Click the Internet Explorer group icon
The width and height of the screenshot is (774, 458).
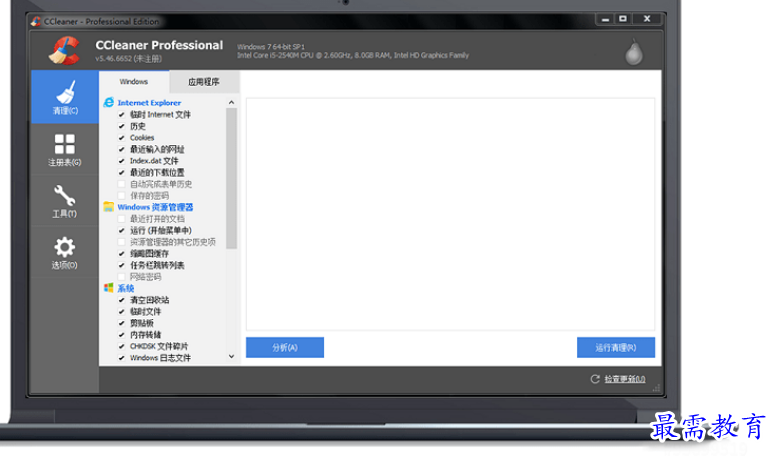click(109, 102)
